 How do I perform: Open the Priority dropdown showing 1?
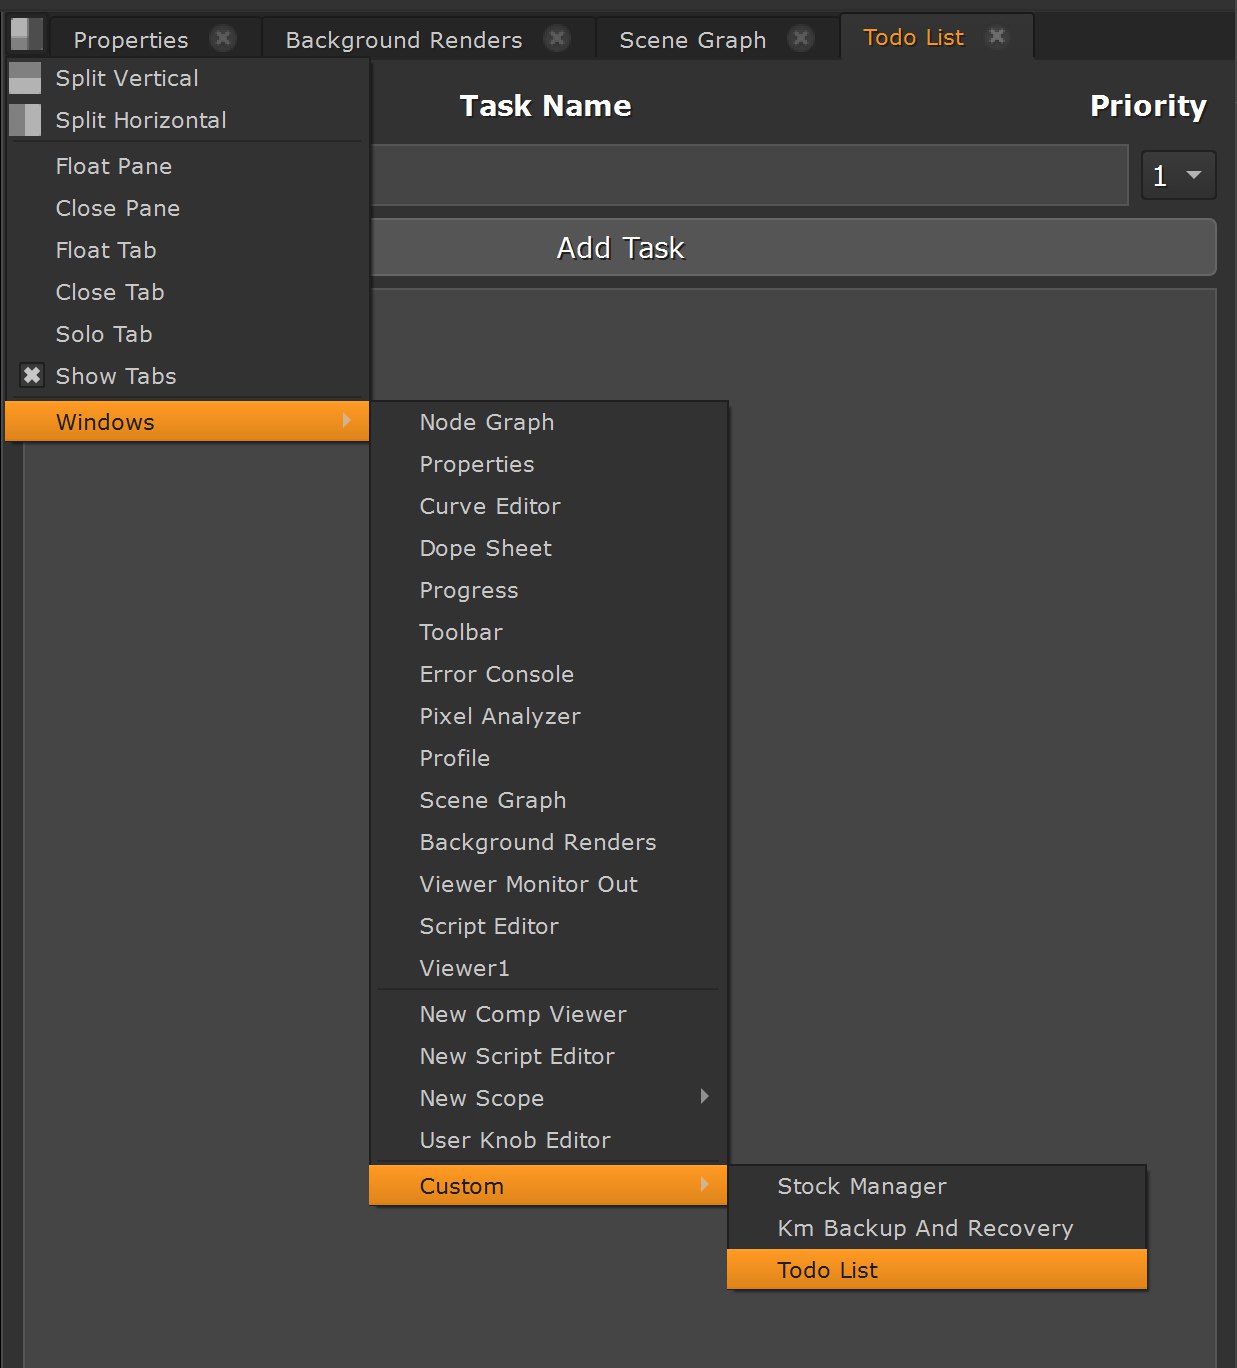click(x=1178, y=176)
